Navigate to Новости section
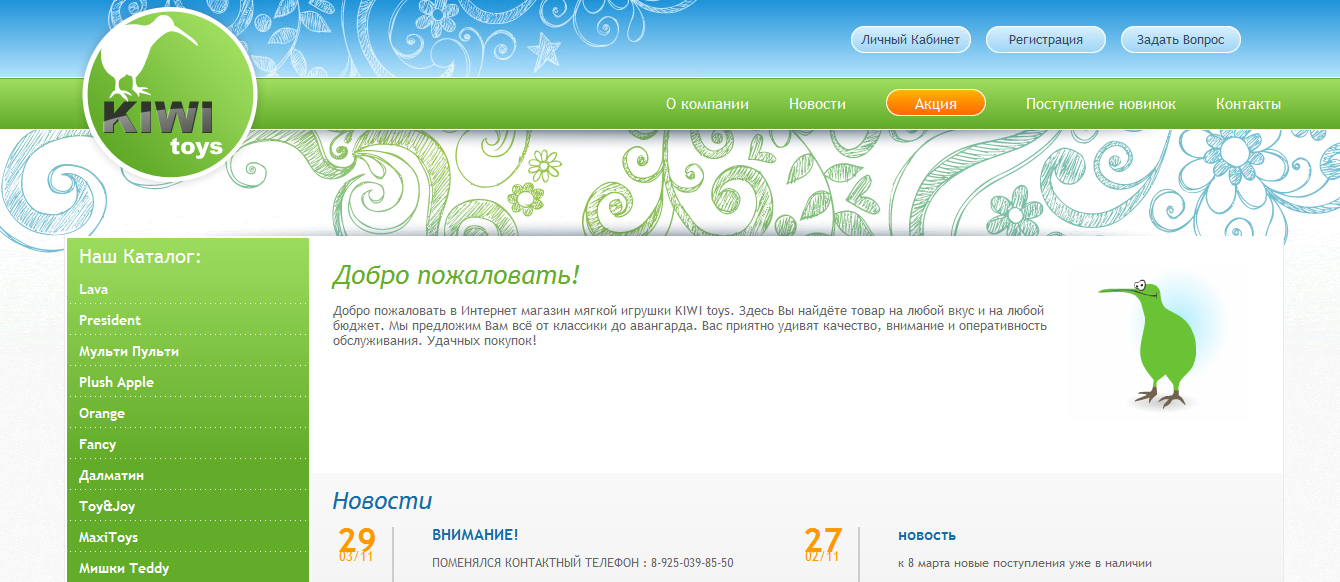The width and height of the screenshot is (1340, 582). 816,102
